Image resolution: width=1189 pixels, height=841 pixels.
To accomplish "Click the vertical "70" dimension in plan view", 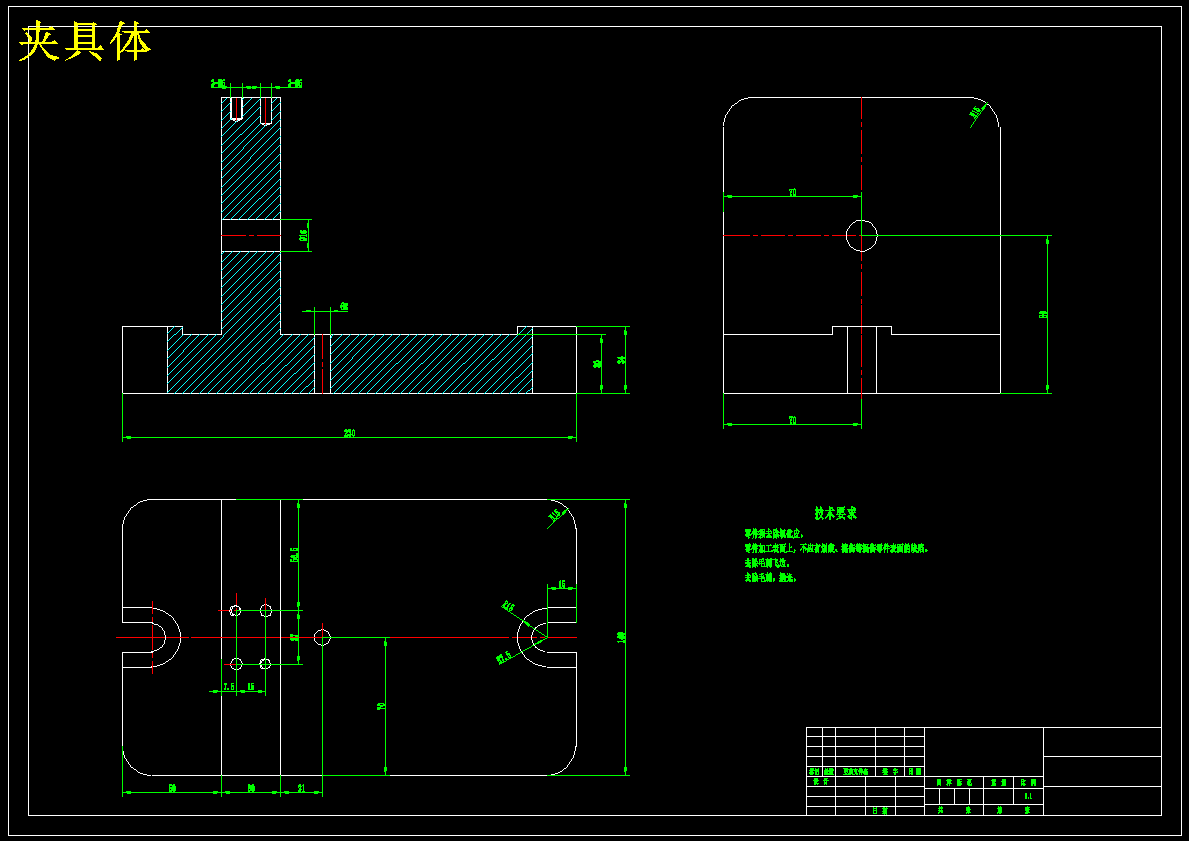I will click(381, 706).
